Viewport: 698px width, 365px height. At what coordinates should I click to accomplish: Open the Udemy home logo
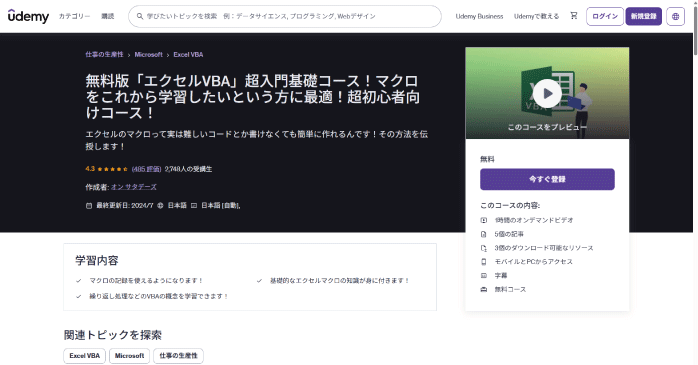pyautogui.click(x=28, y=16)
